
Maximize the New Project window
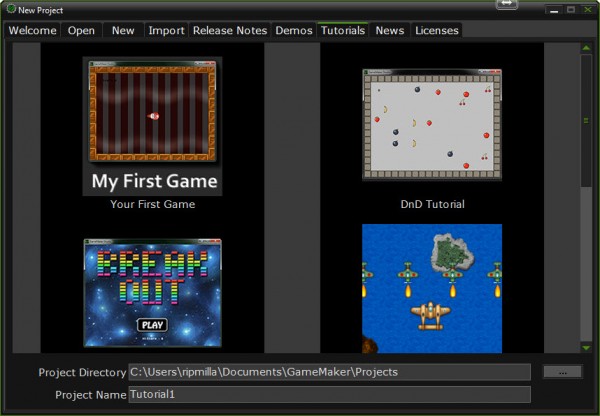coord(568,9)
